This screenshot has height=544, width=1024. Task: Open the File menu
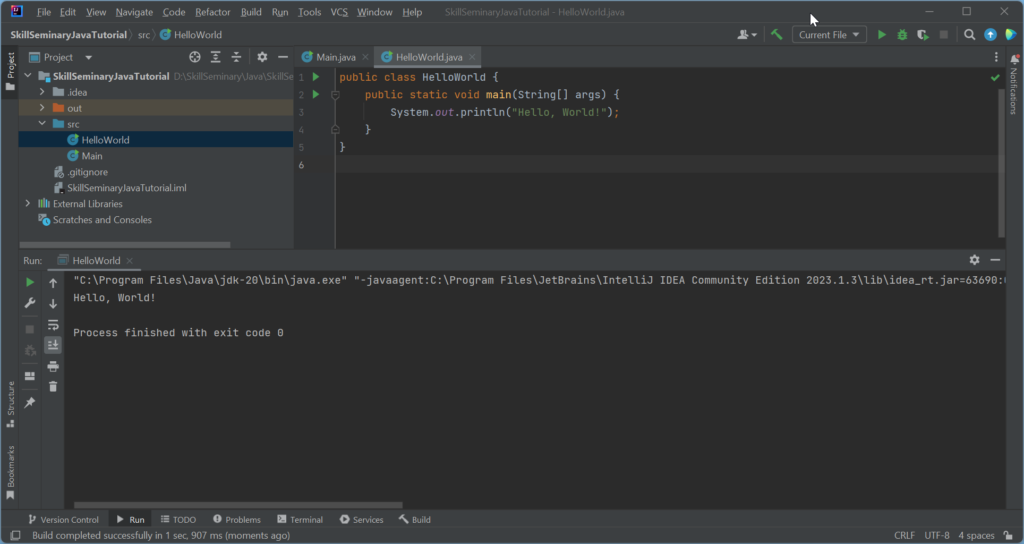[44, 12]
